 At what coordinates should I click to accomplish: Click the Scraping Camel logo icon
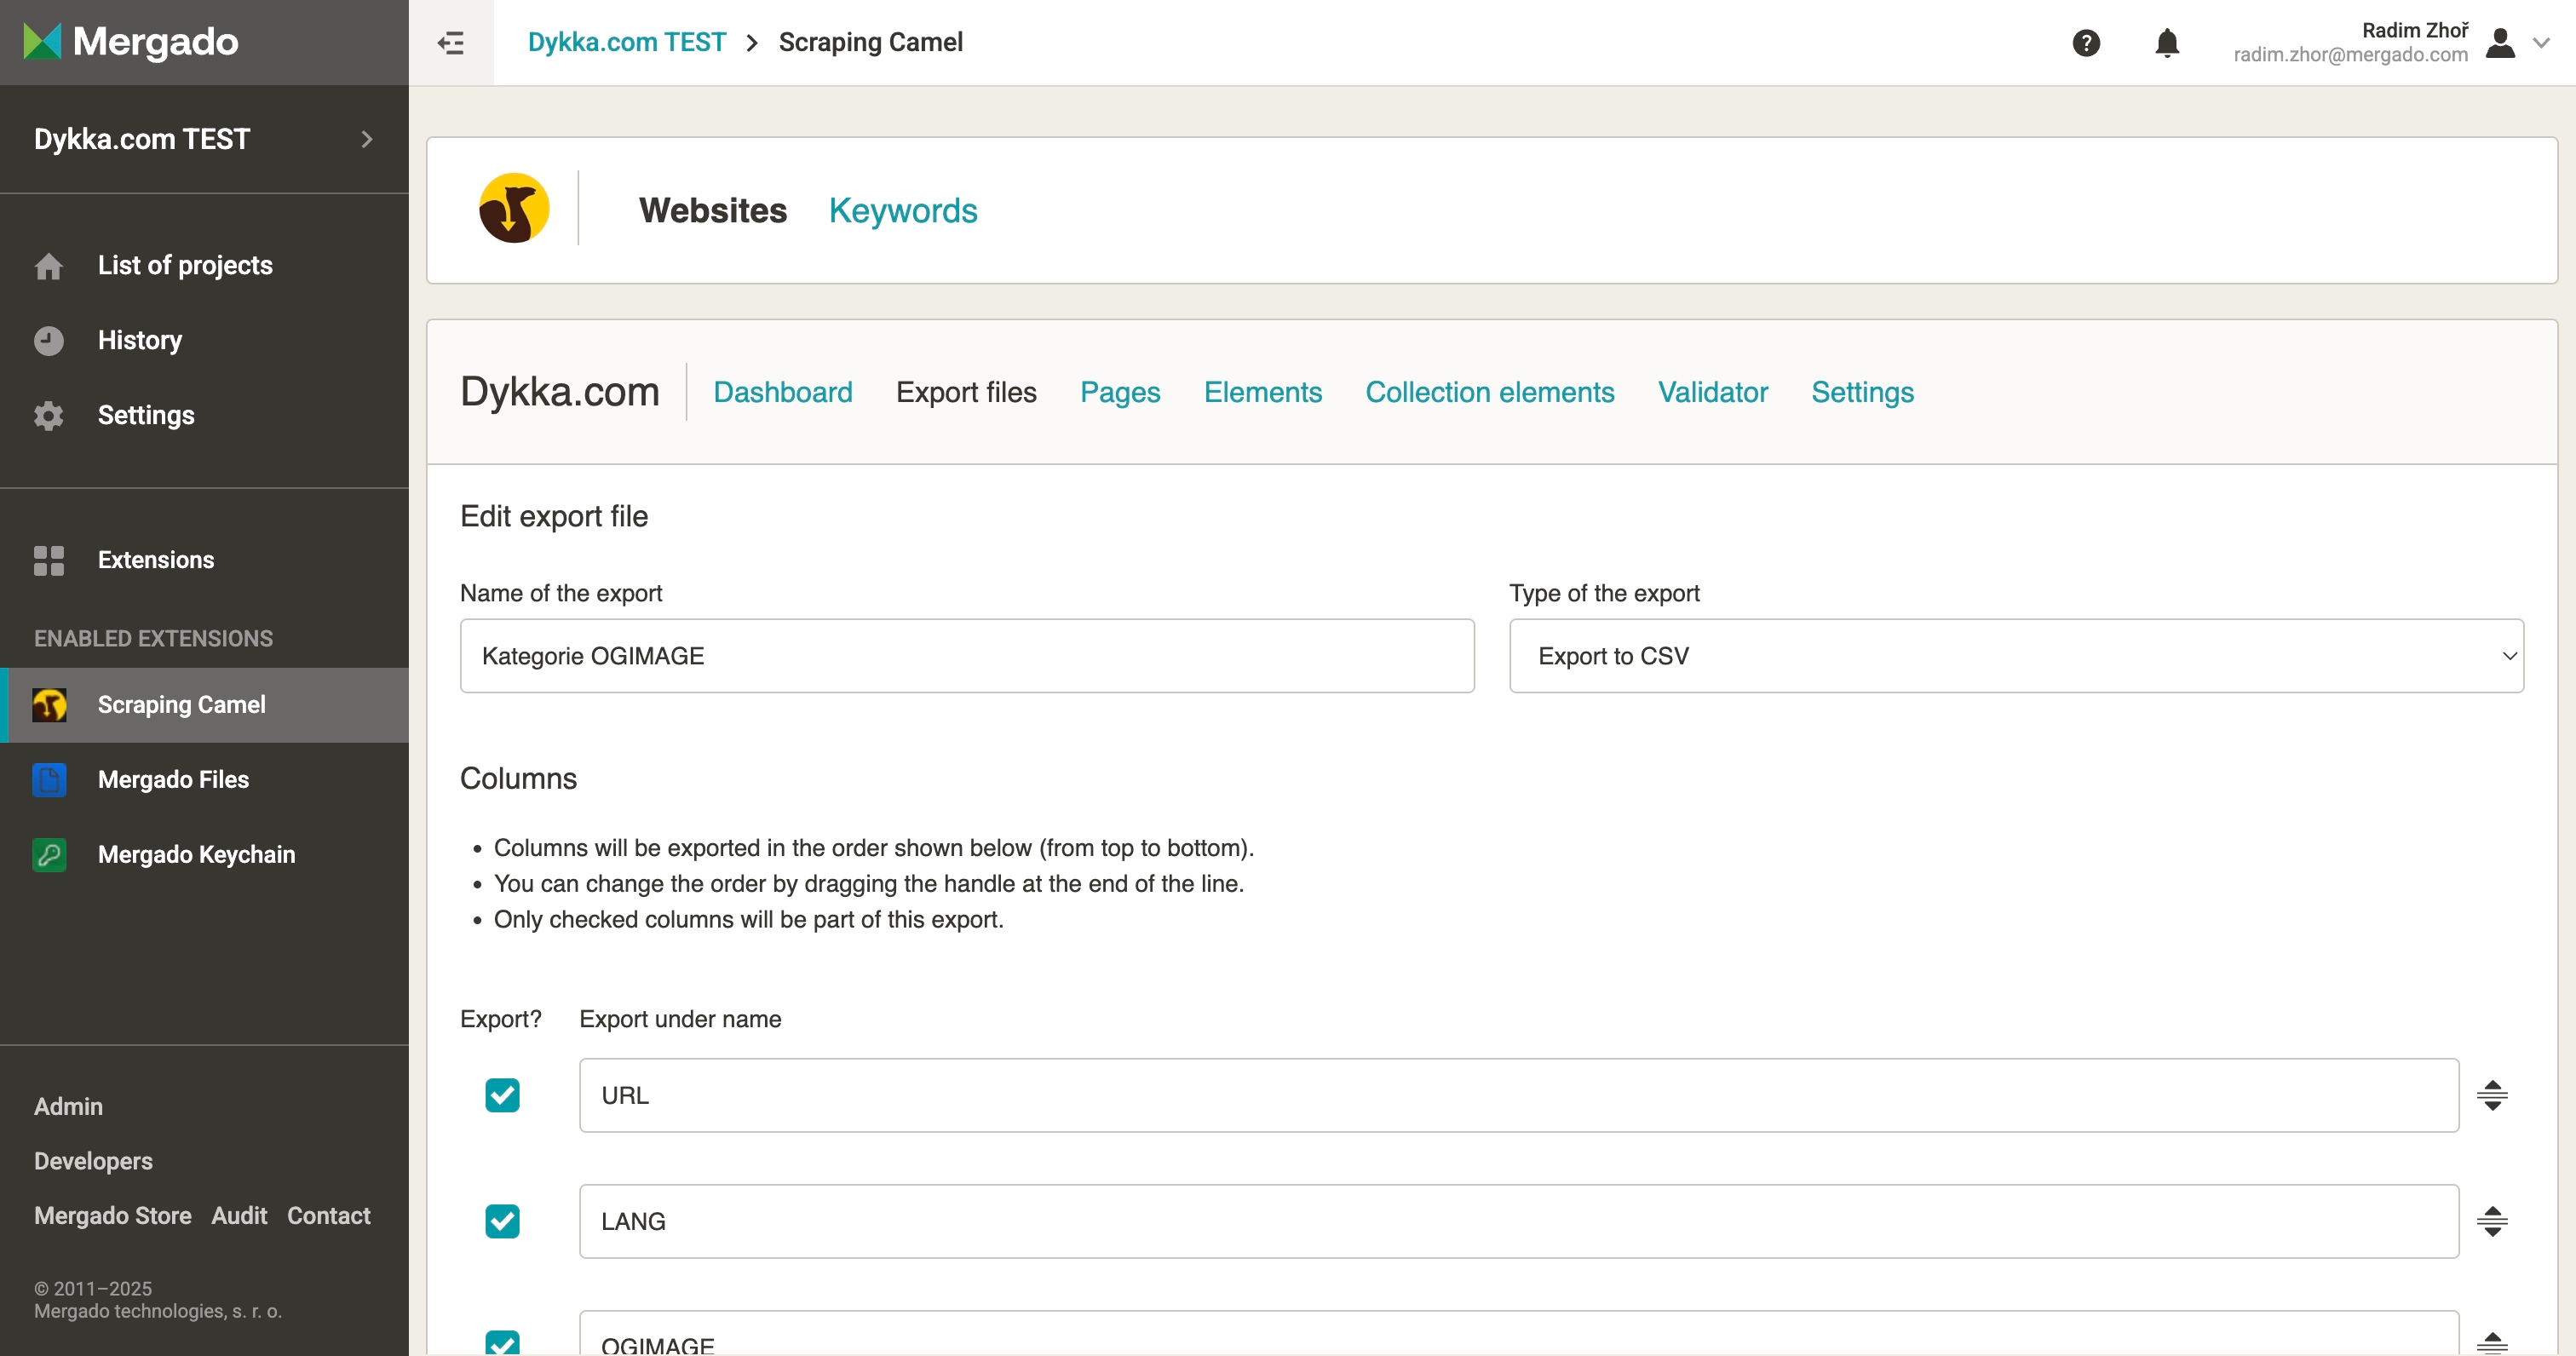pyautogui.click(x=514, y=209)
